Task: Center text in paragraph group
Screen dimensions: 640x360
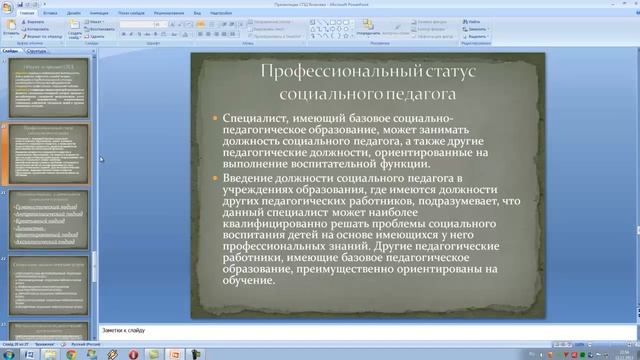Action: coord(208,34)
